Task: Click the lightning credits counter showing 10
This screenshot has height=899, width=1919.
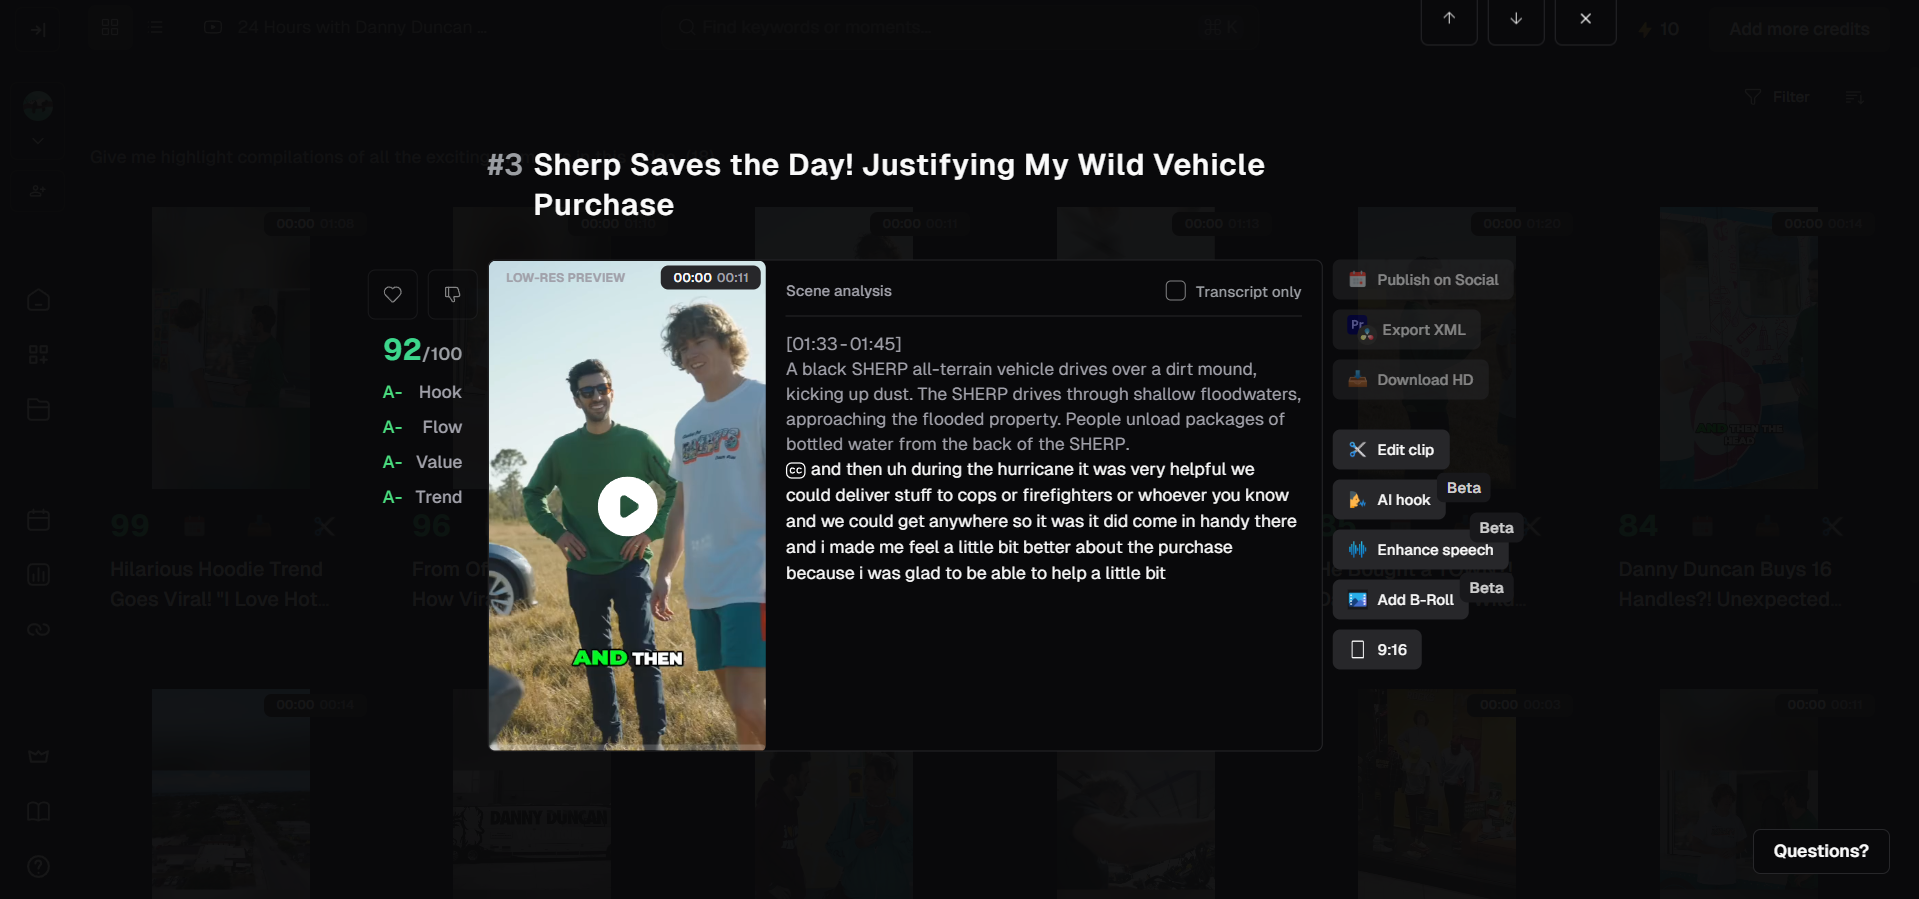Action: [x=1659, y=29]
